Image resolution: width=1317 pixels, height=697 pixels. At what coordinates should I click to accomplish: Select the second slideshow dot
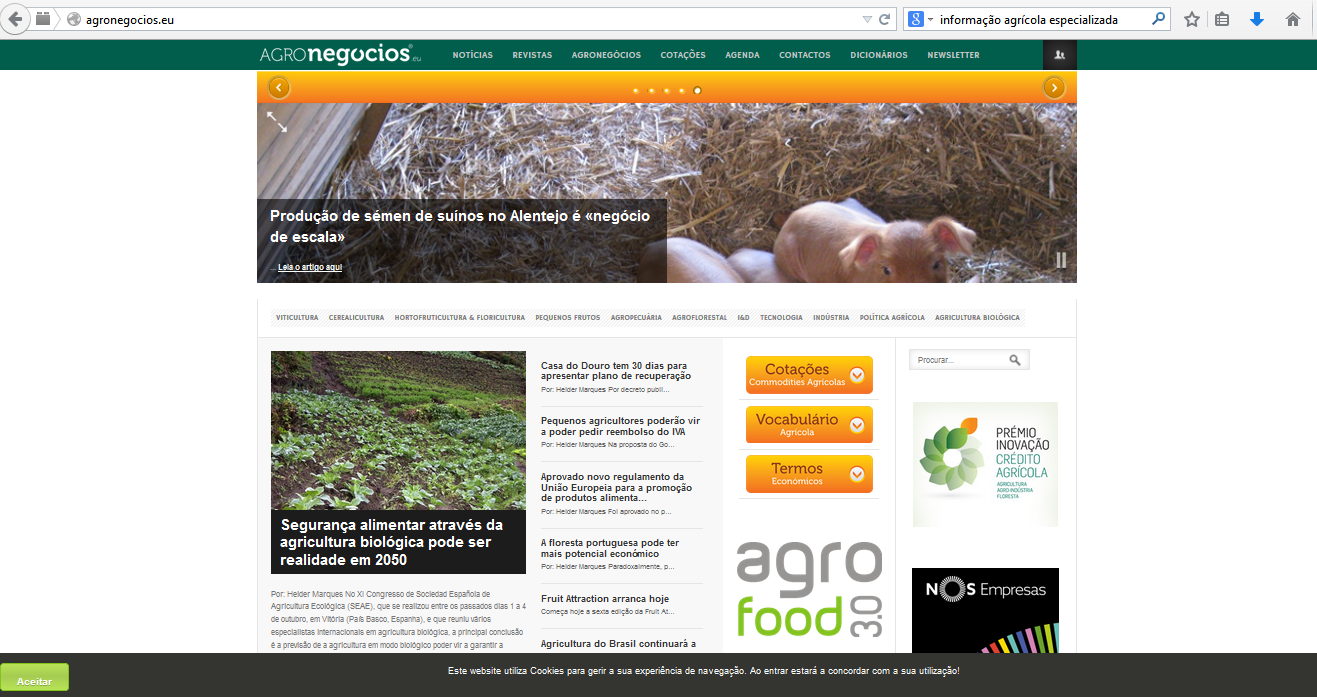click(651, 91)
